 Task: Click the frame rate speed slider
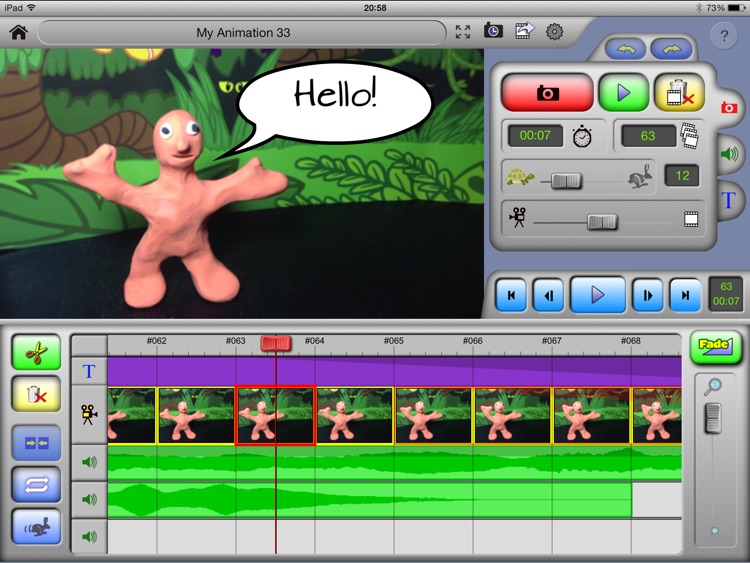coord(565,181)
